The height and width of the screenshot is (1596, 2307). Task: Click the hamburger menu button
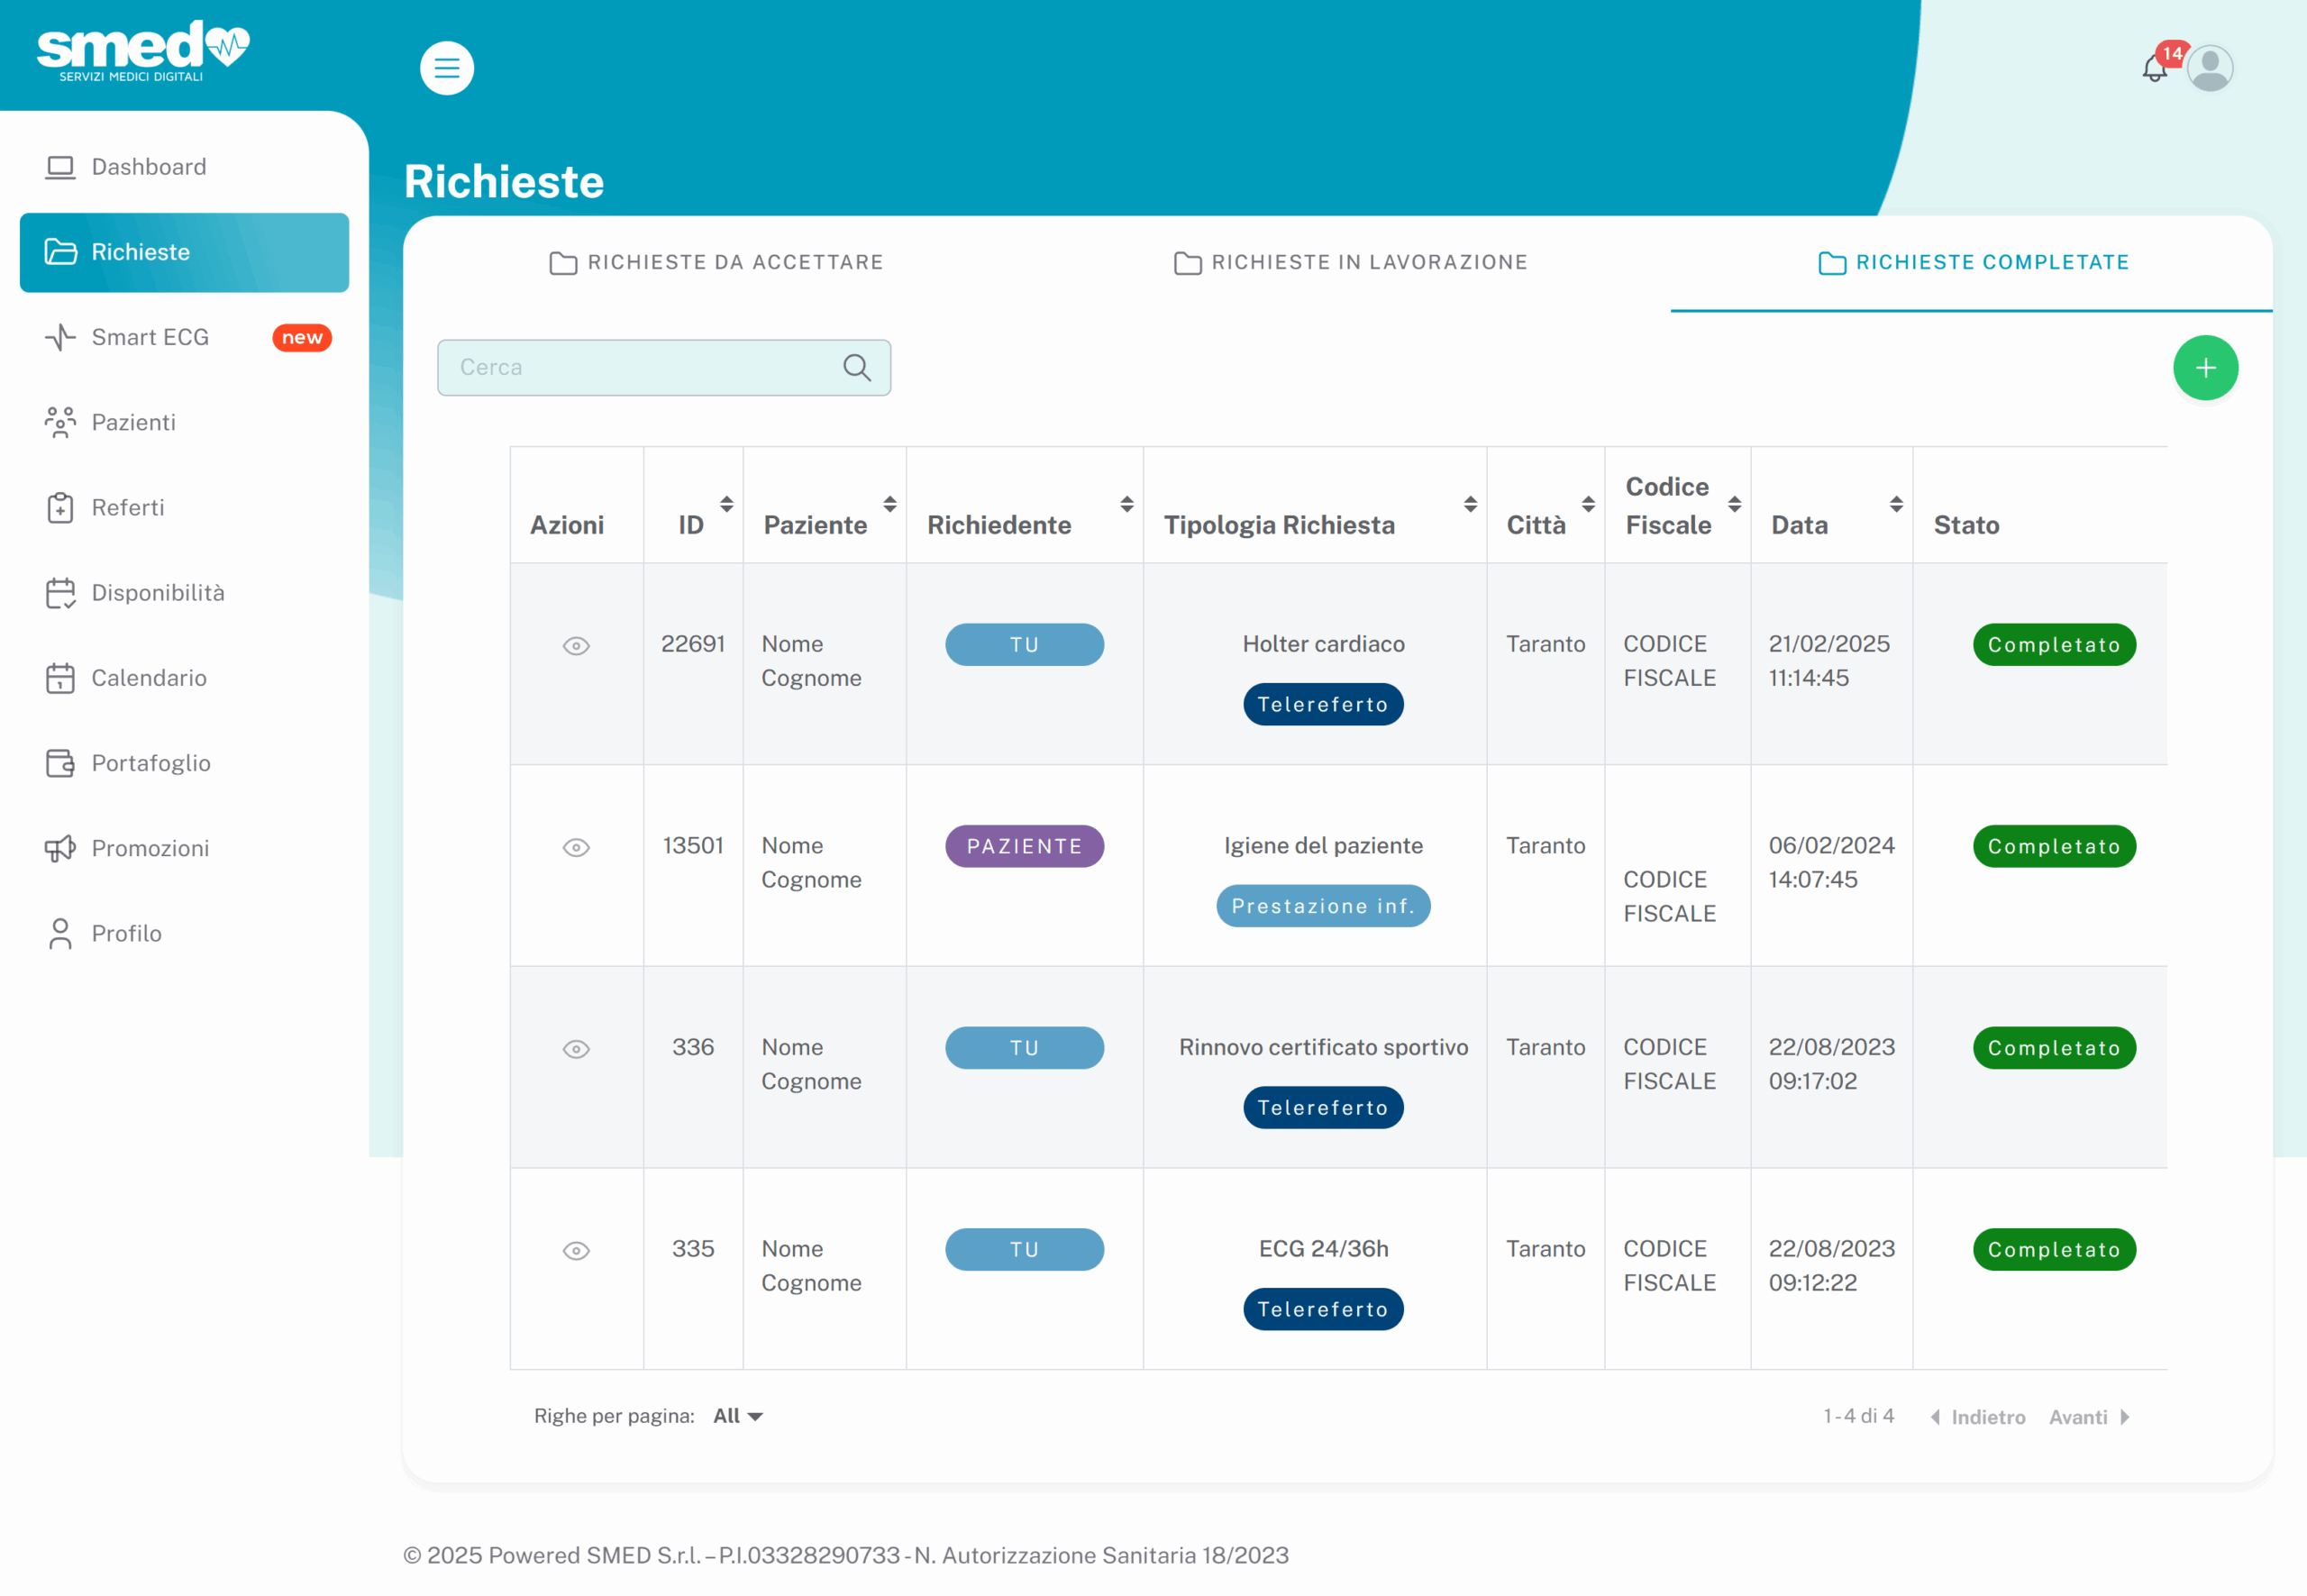pos(446,68)
